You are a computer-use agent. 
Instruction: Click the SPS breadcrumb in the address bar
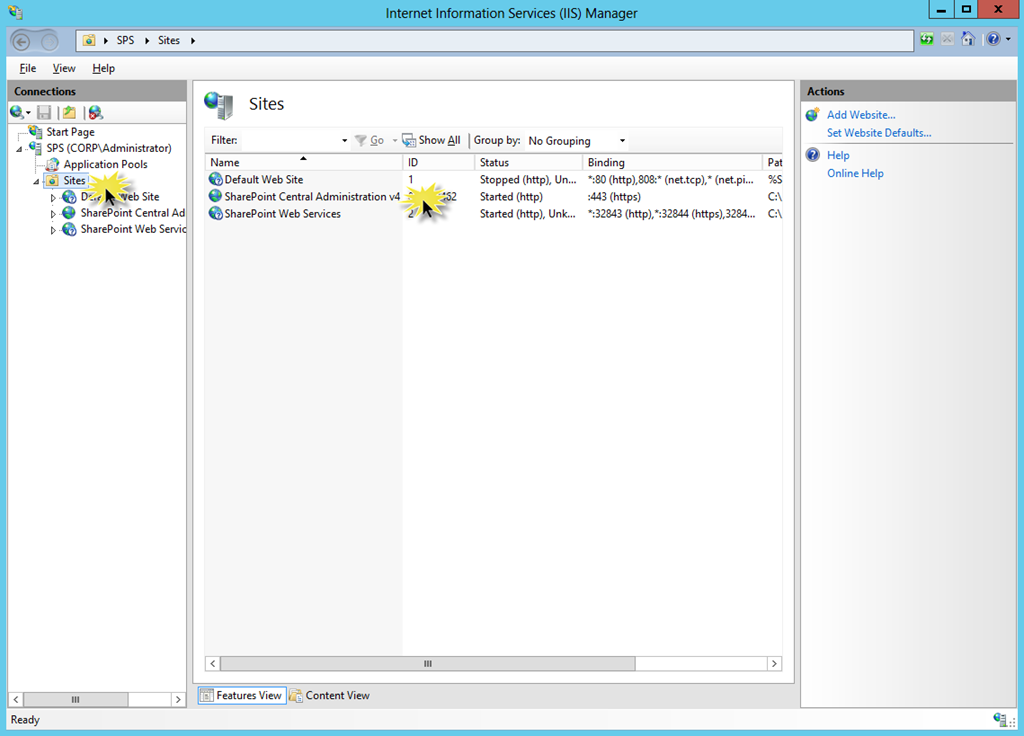[x=125, y=40]
